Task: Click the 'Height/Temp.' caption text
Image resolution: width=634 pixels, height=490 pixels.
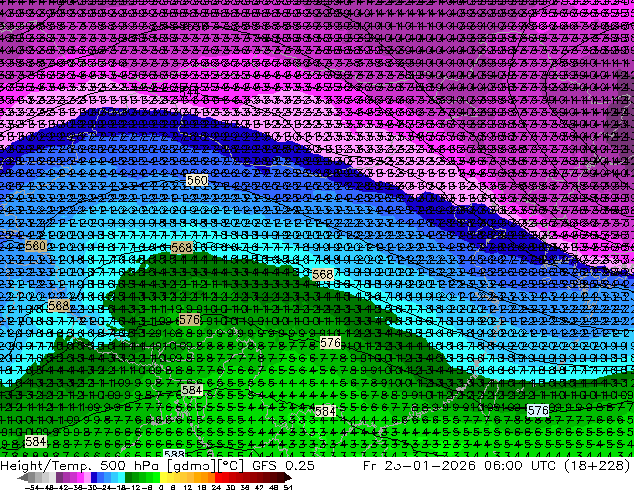Action: coord(46,465)
